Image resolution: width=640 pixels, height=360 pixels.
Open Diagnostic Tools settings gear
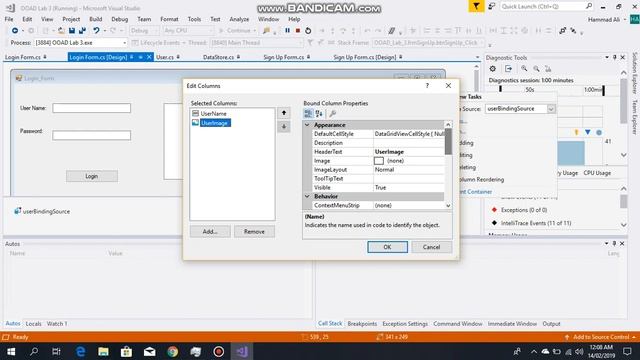pyautogui.click(x=493, y=69)
